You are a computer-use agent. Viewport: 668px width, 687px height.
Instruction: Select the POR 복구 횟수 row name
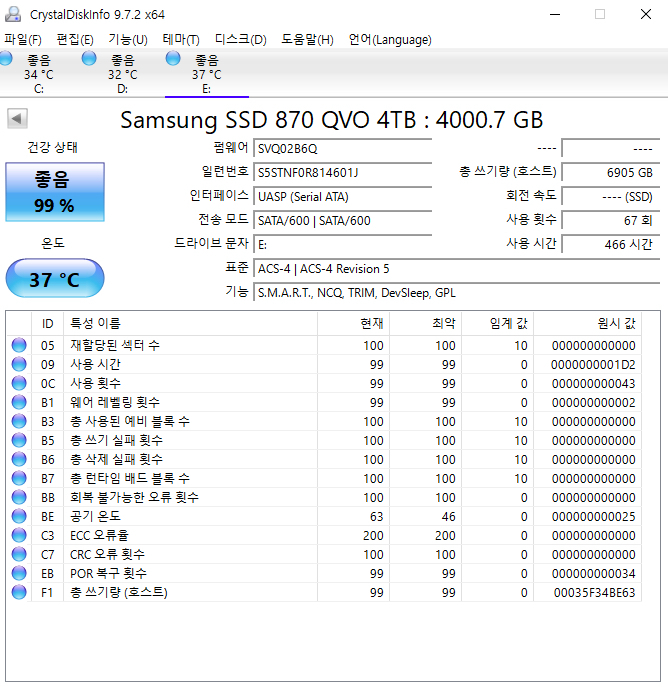point(108,573)
